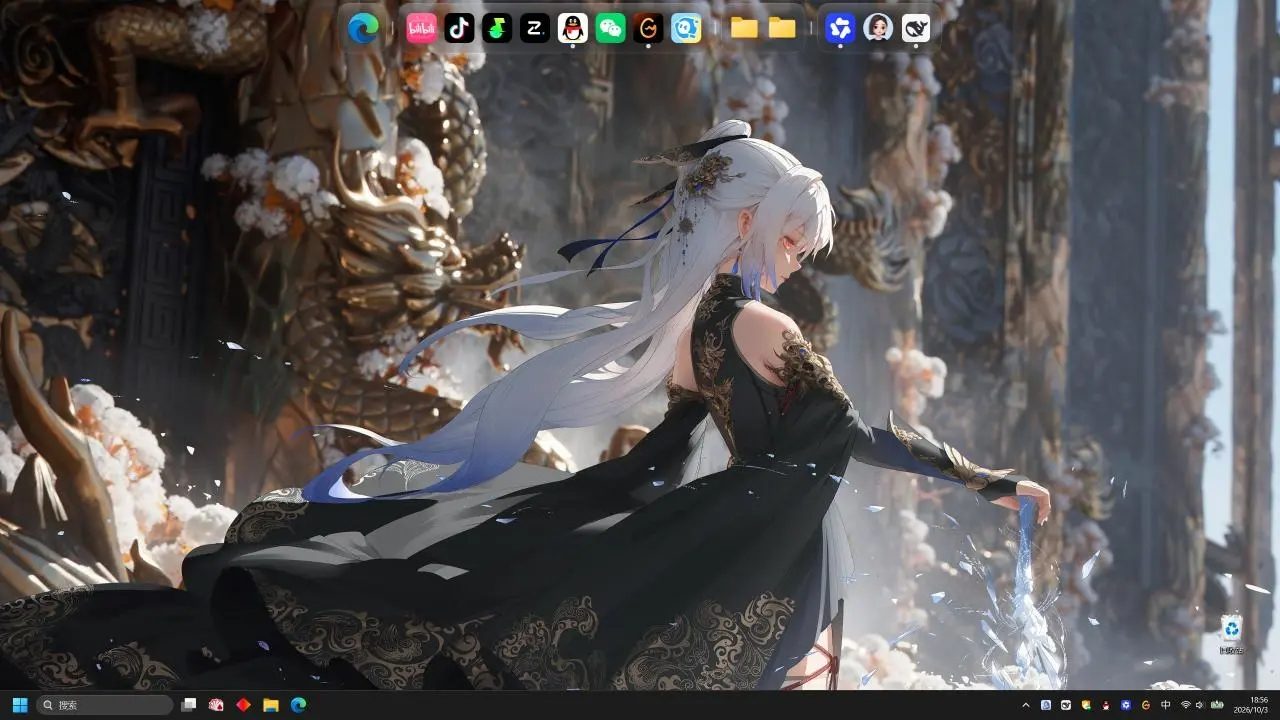Open the Windows Start menu
The height and width of the screenshot is (720, 1280).
tap(20, 705)
